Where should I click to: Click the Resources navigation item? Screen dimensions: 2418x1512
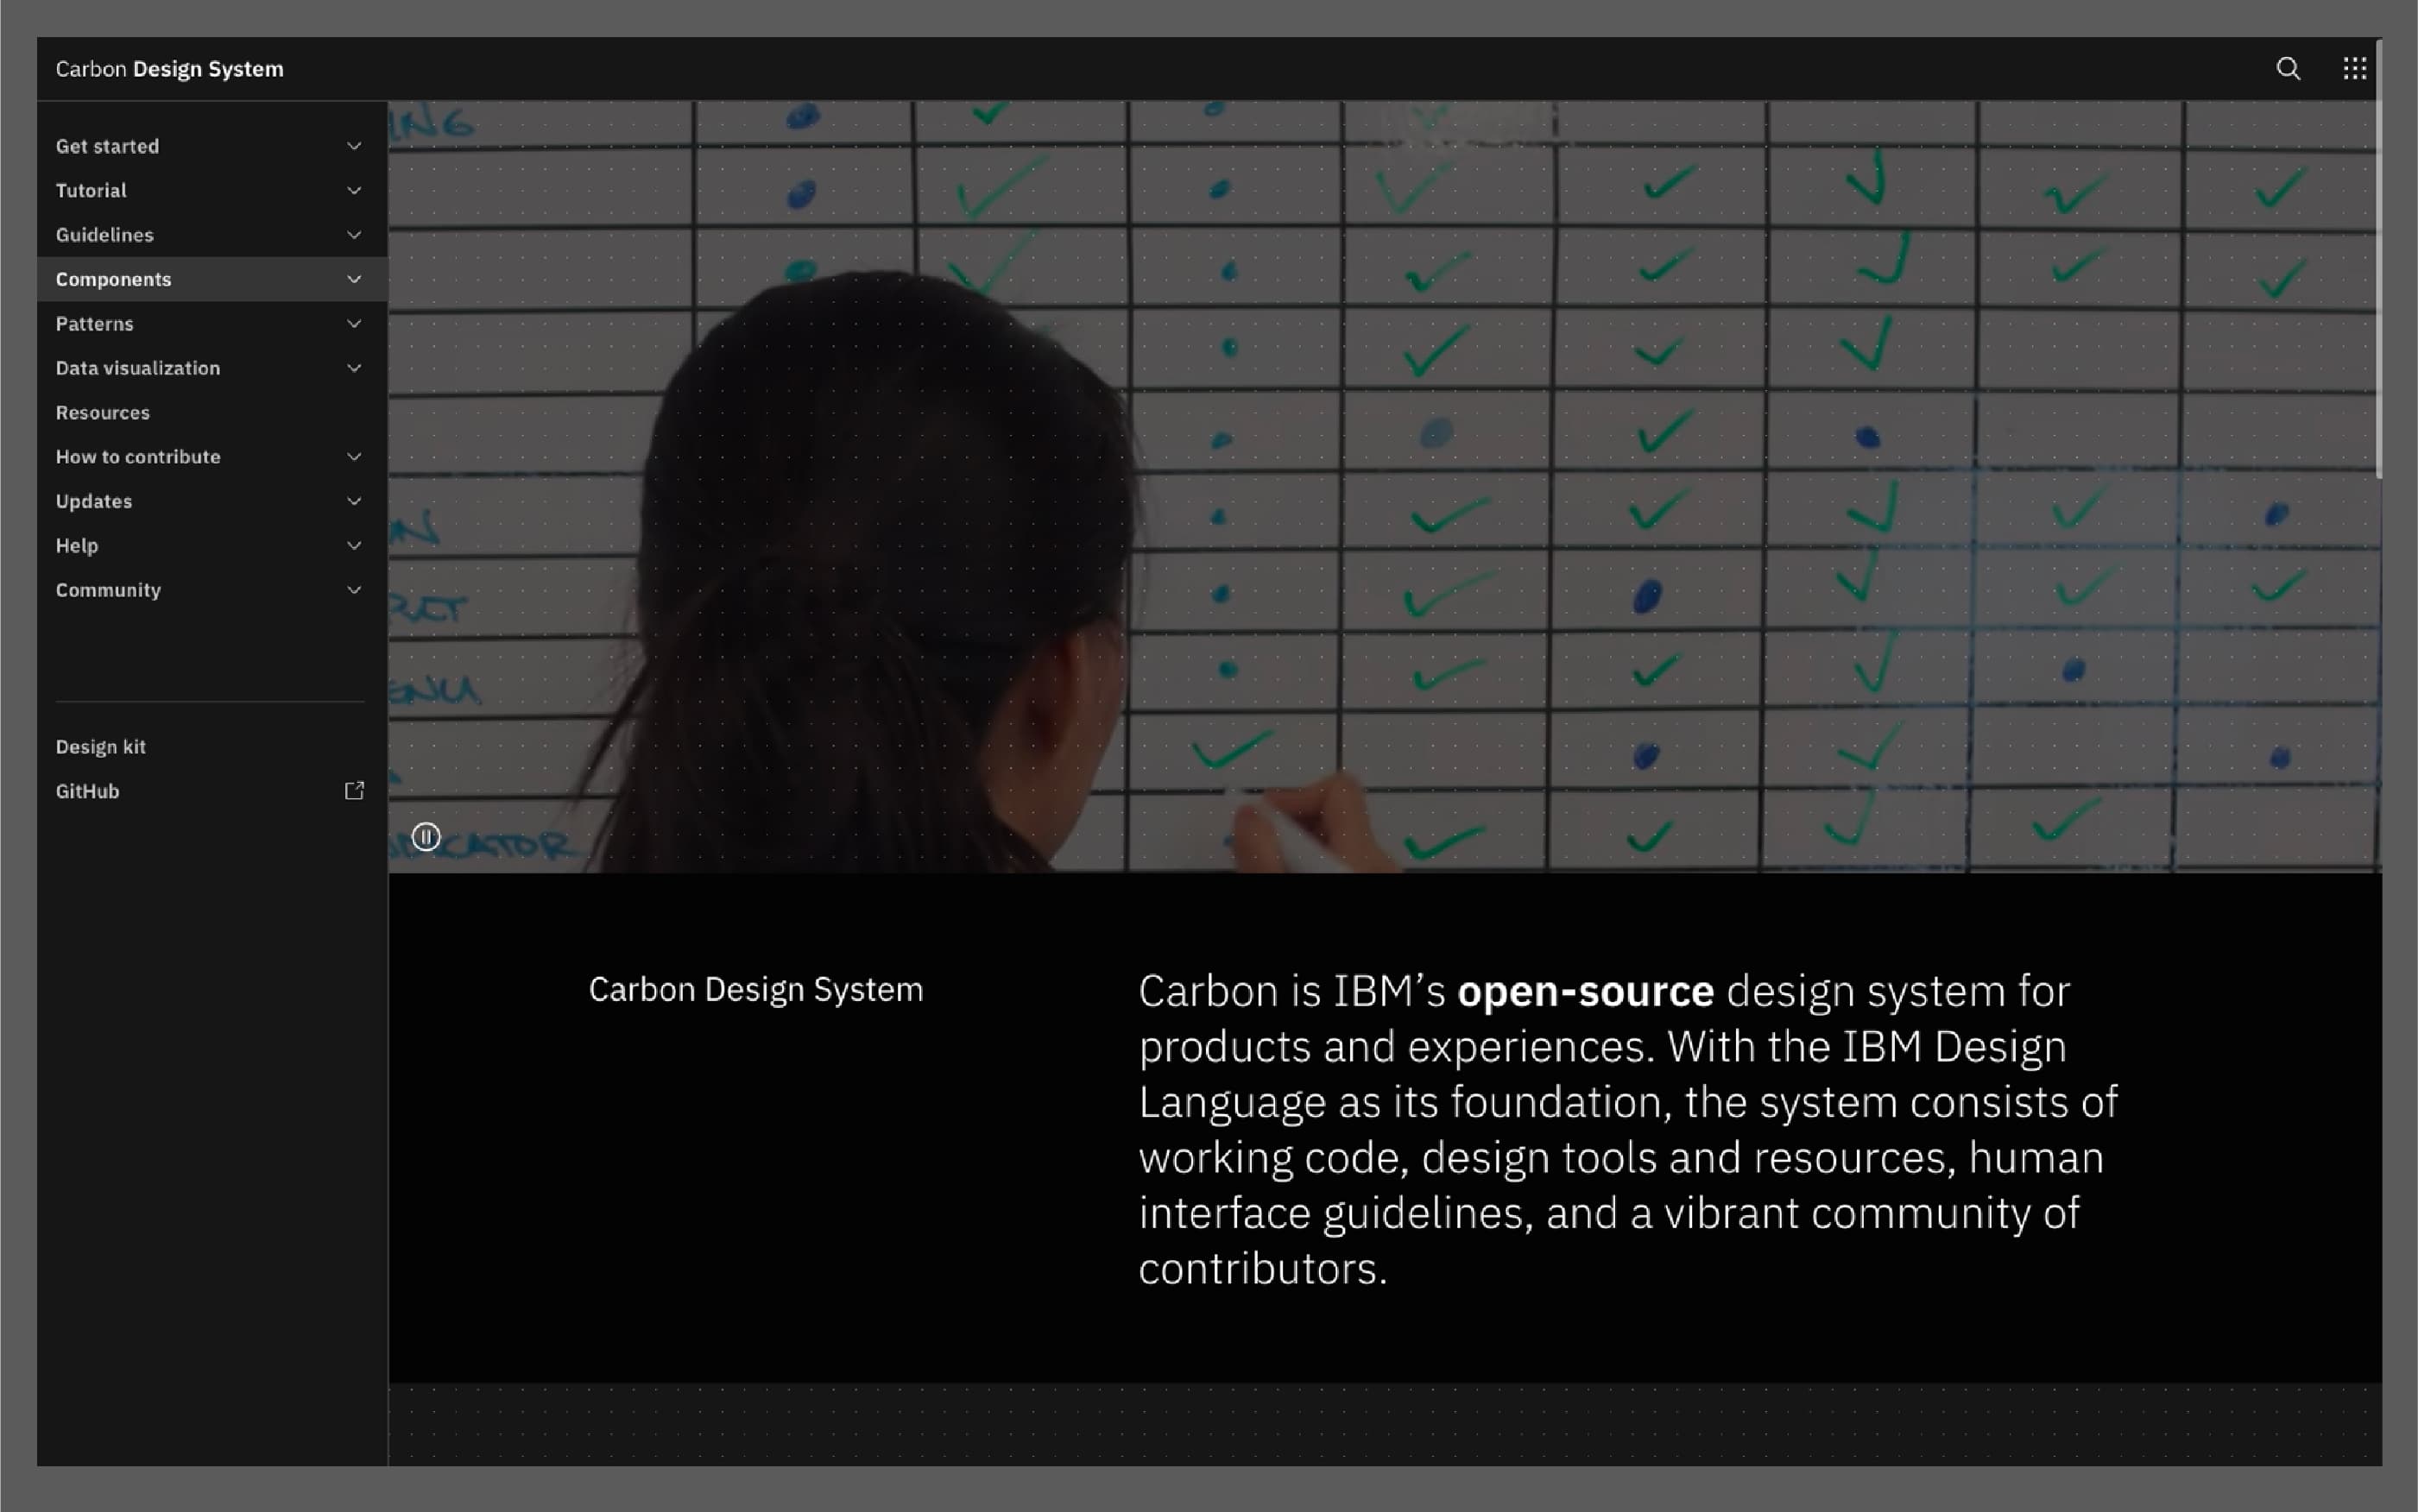pyautogui.click(x=103, y=411)
